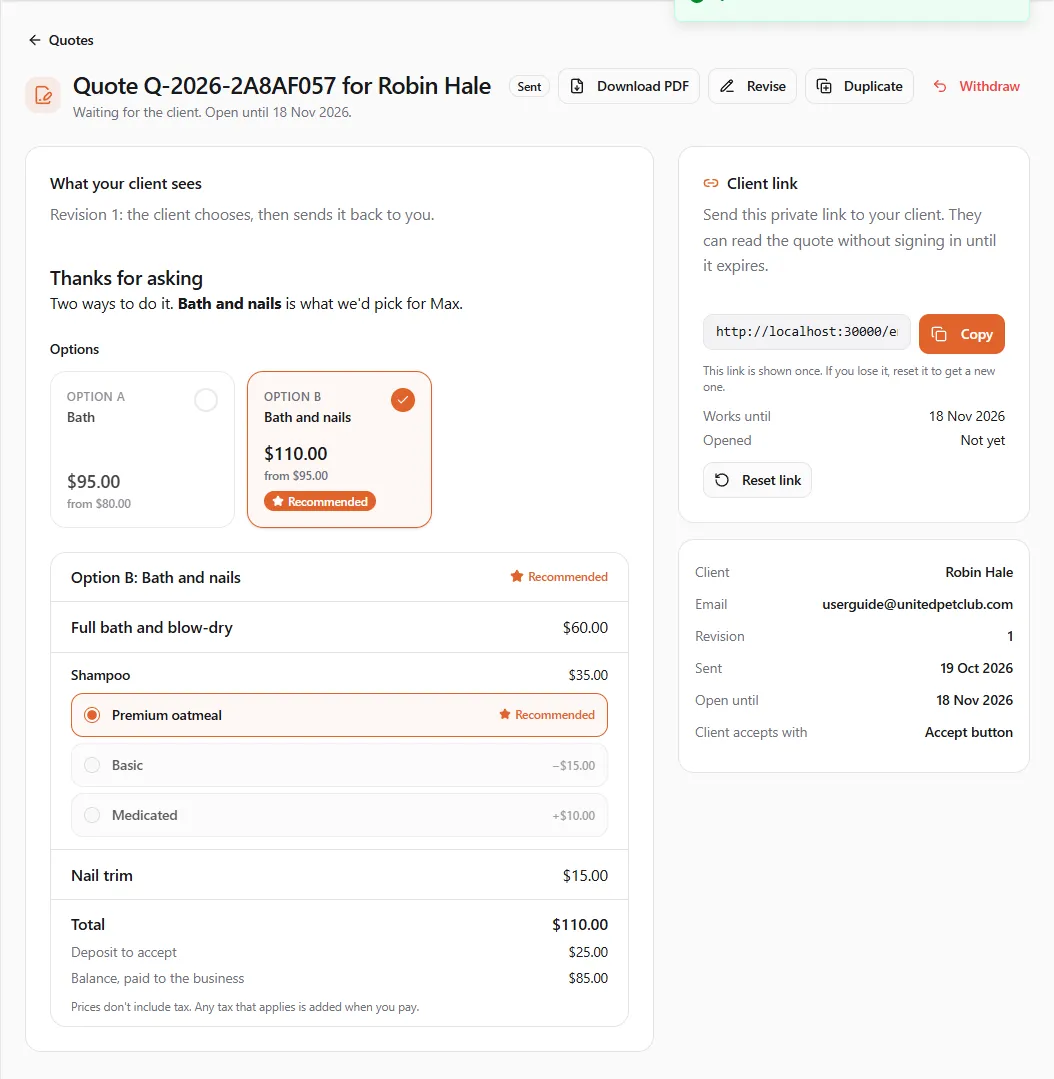Click the Sent date 19 Oct 2026
Viewport: 1054px width, 1079px height.
(x=976, y=667)
